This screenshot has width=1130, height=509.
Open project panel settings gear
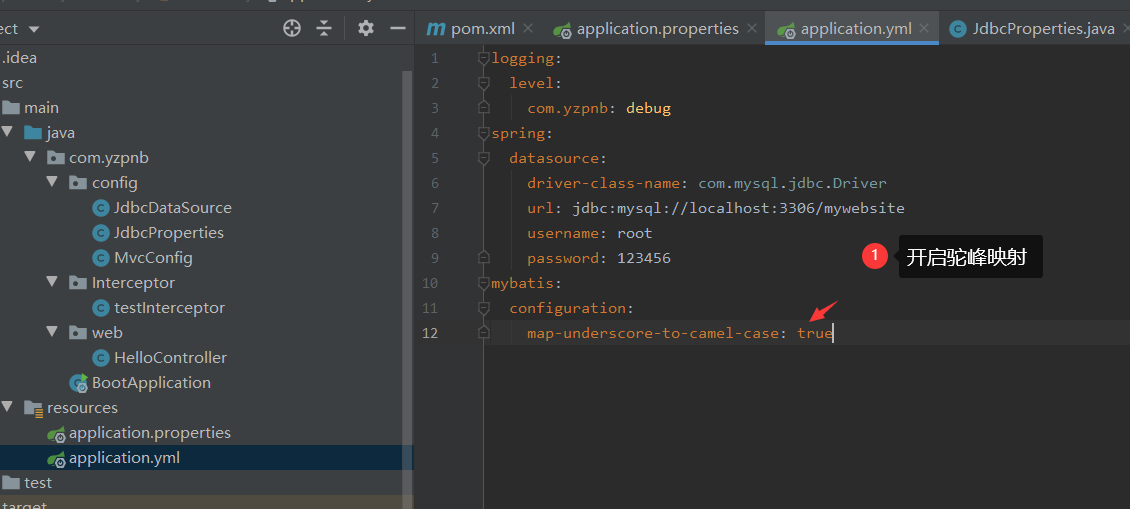point(366,29)
